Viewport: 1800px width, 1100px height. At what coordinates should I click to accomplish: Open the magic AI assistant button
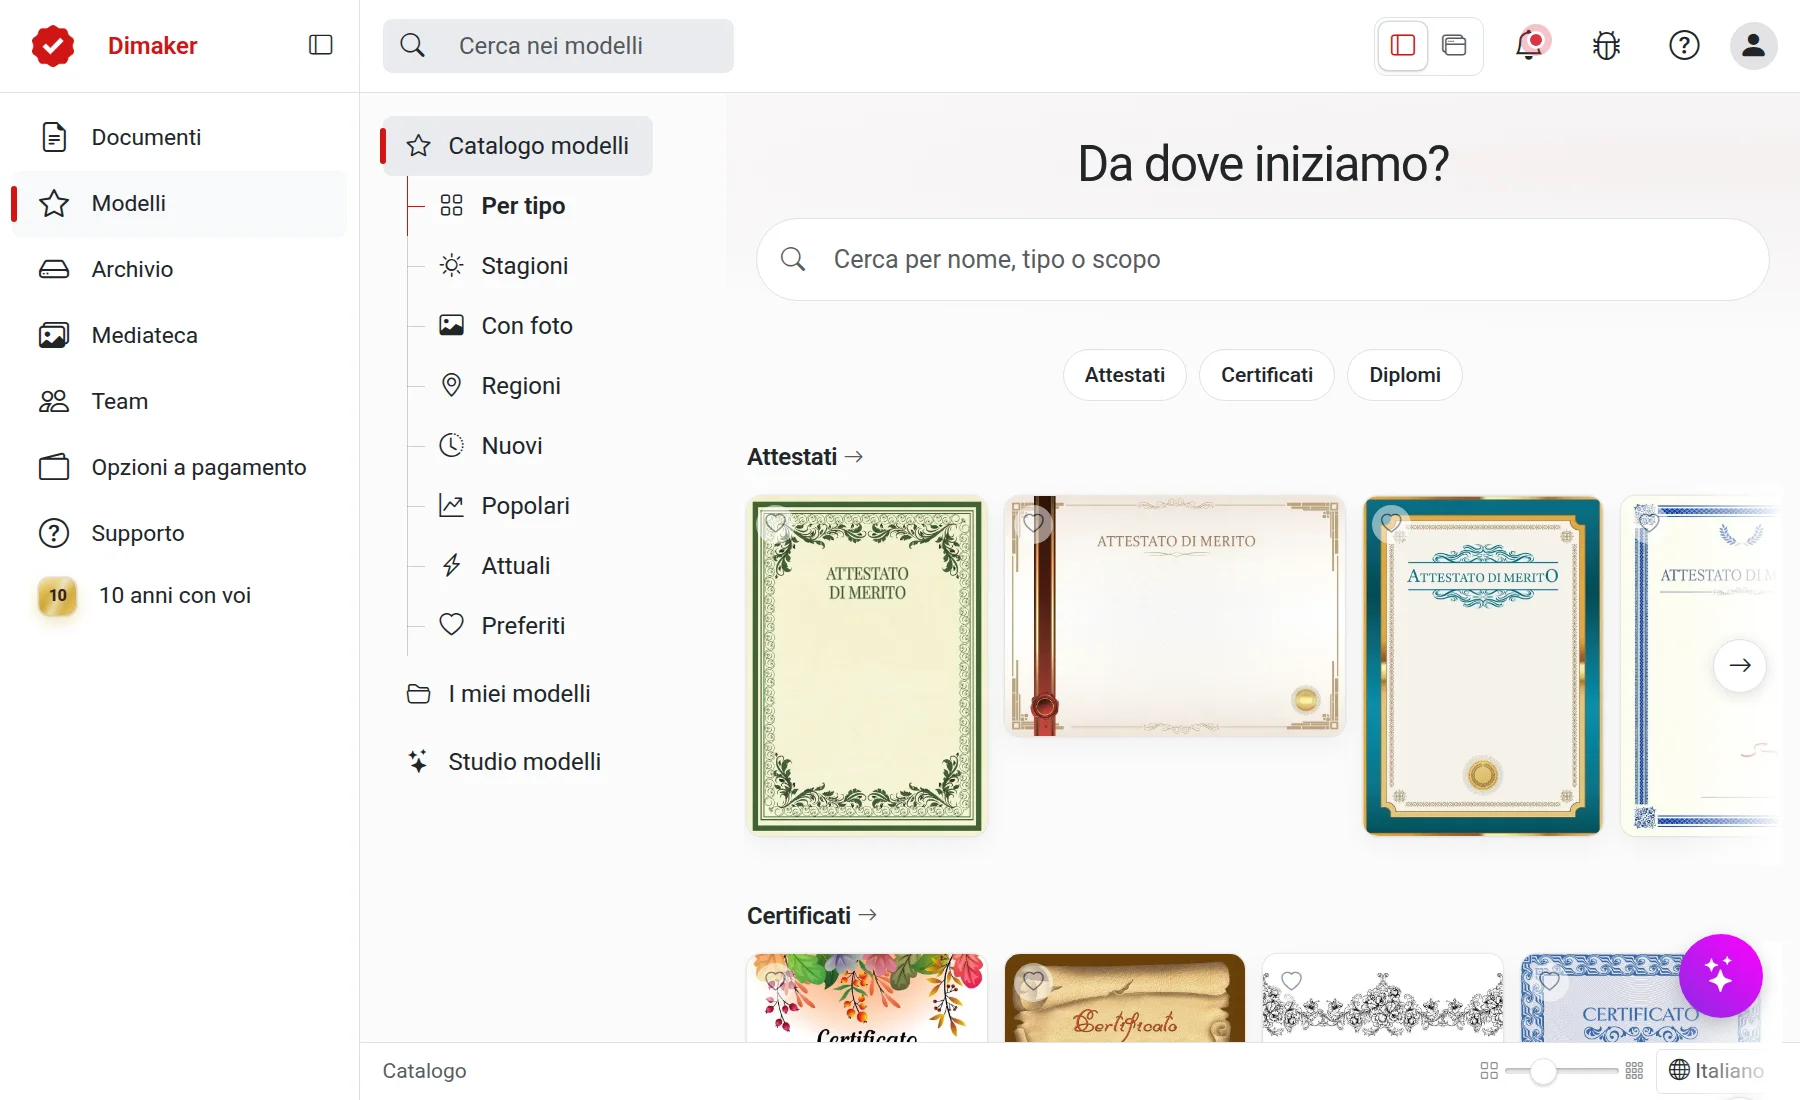(x=1720, y=975)
